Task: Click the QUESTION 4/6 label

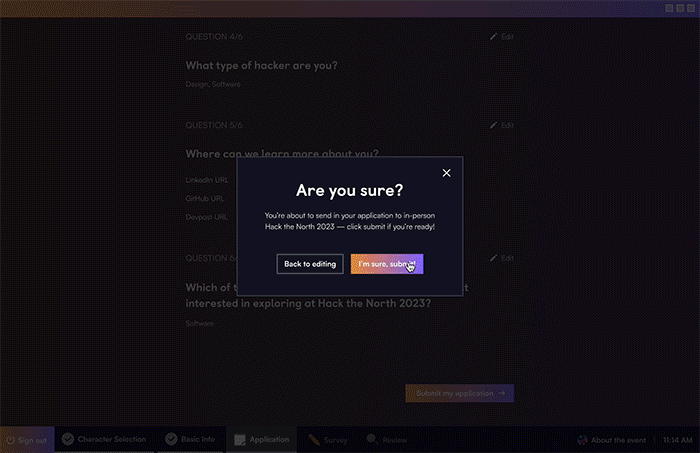Action: (x=214, y=37)
